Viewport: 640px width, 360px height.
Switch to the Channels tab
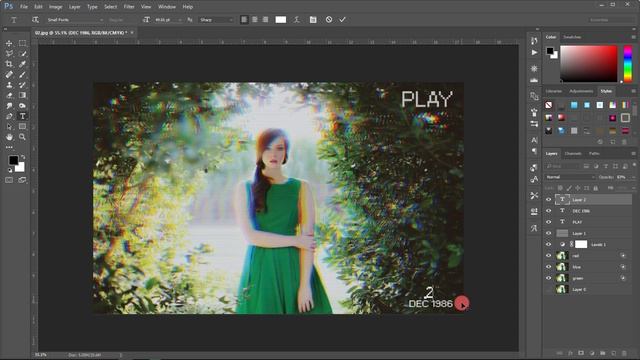pyautogui.click(x=573, y=153)
